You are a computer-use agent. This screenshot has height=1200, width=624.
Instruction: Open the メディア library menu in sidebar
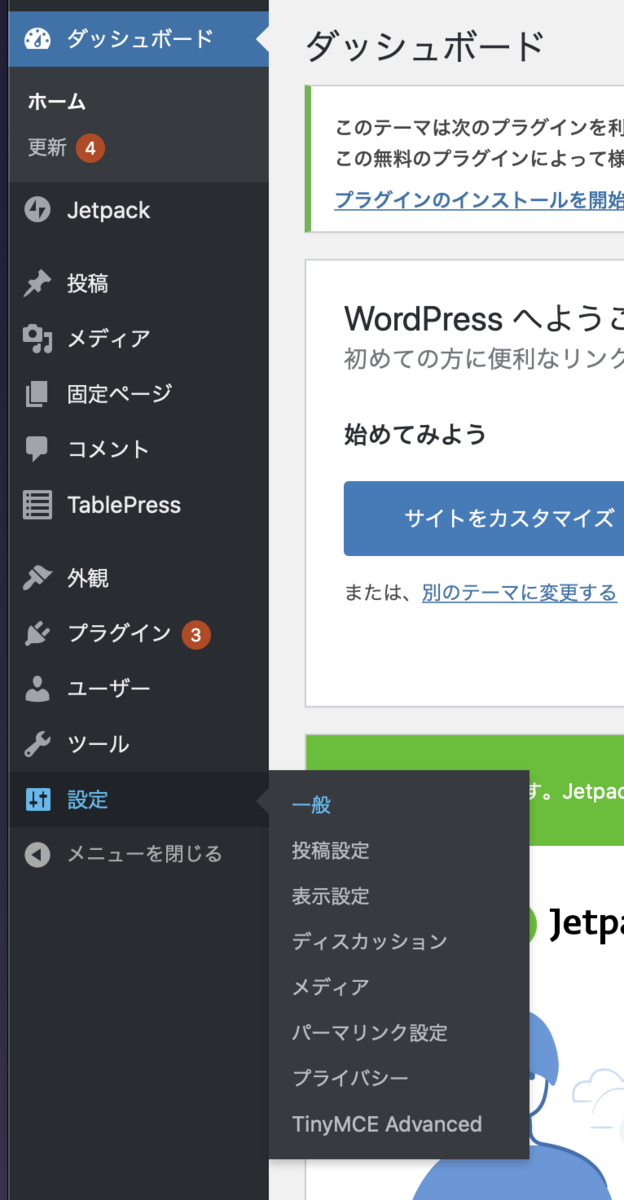tap(139, 339)
